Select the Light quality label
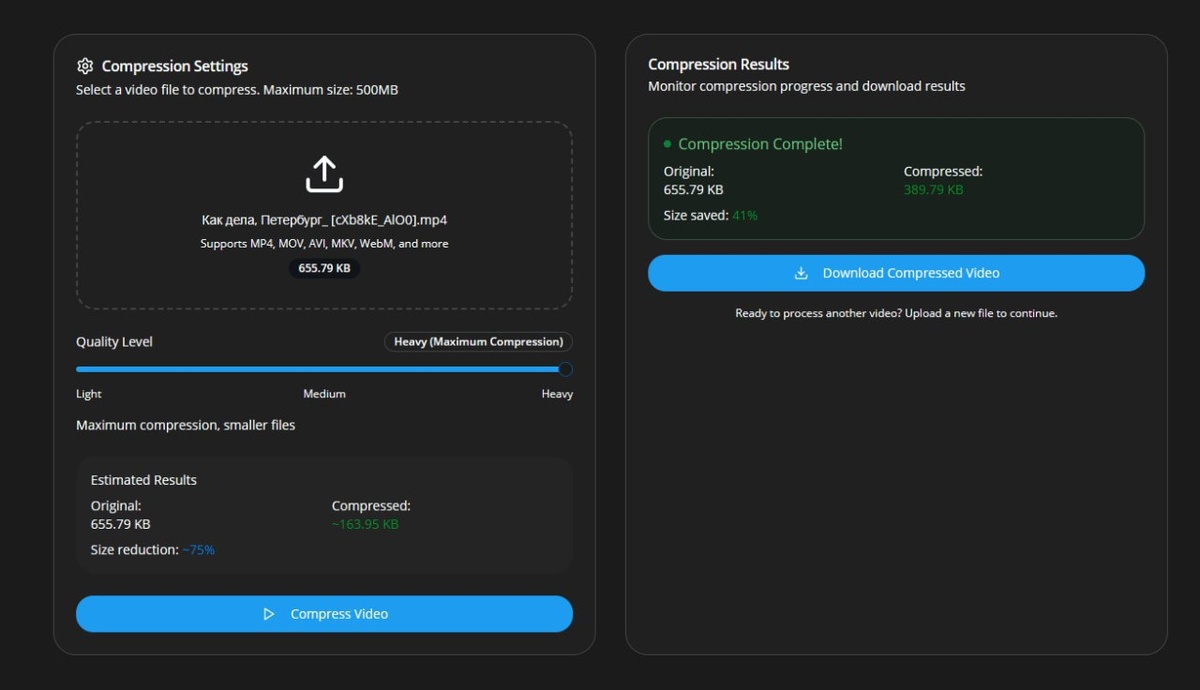The width and height of the screenshot is (1200, 690). coord(89,394)
